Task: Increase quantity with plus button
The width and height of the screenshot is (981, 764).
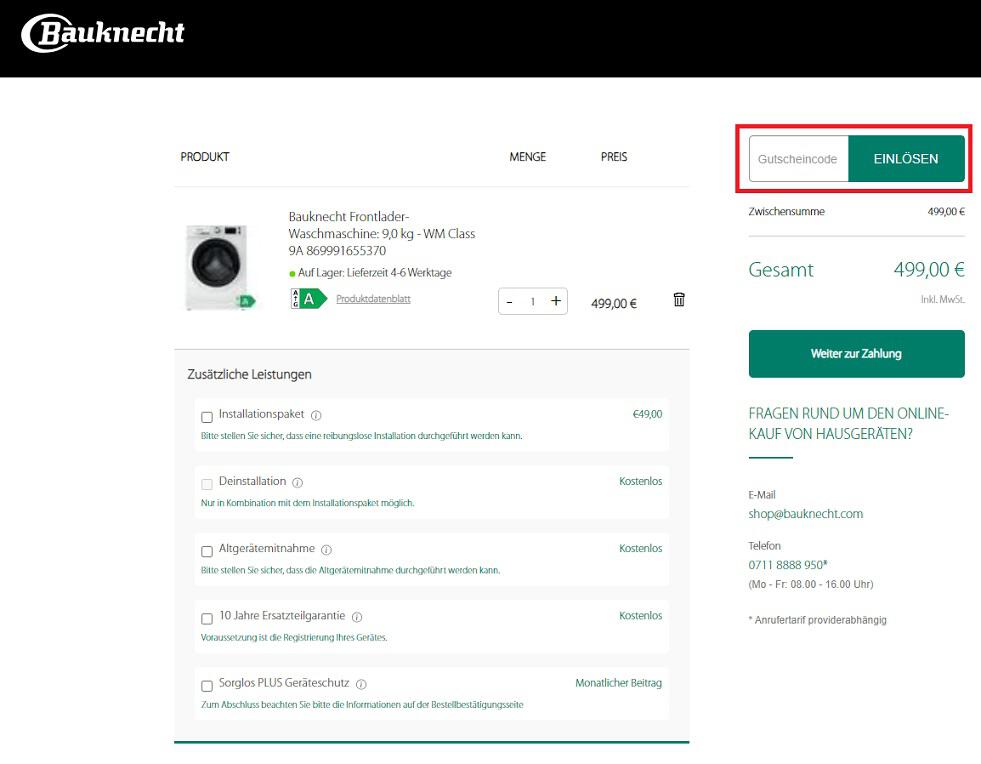Action: coord(556,301)
